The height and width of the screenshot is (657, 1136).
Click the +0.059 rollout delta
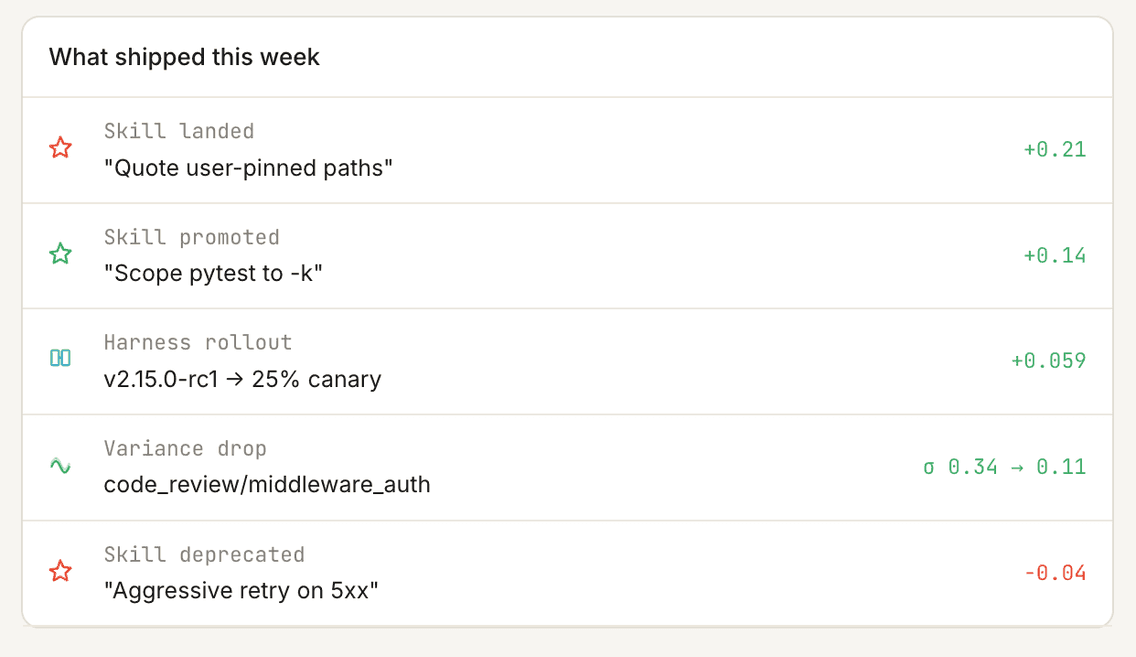click(x=1048, y=361)
